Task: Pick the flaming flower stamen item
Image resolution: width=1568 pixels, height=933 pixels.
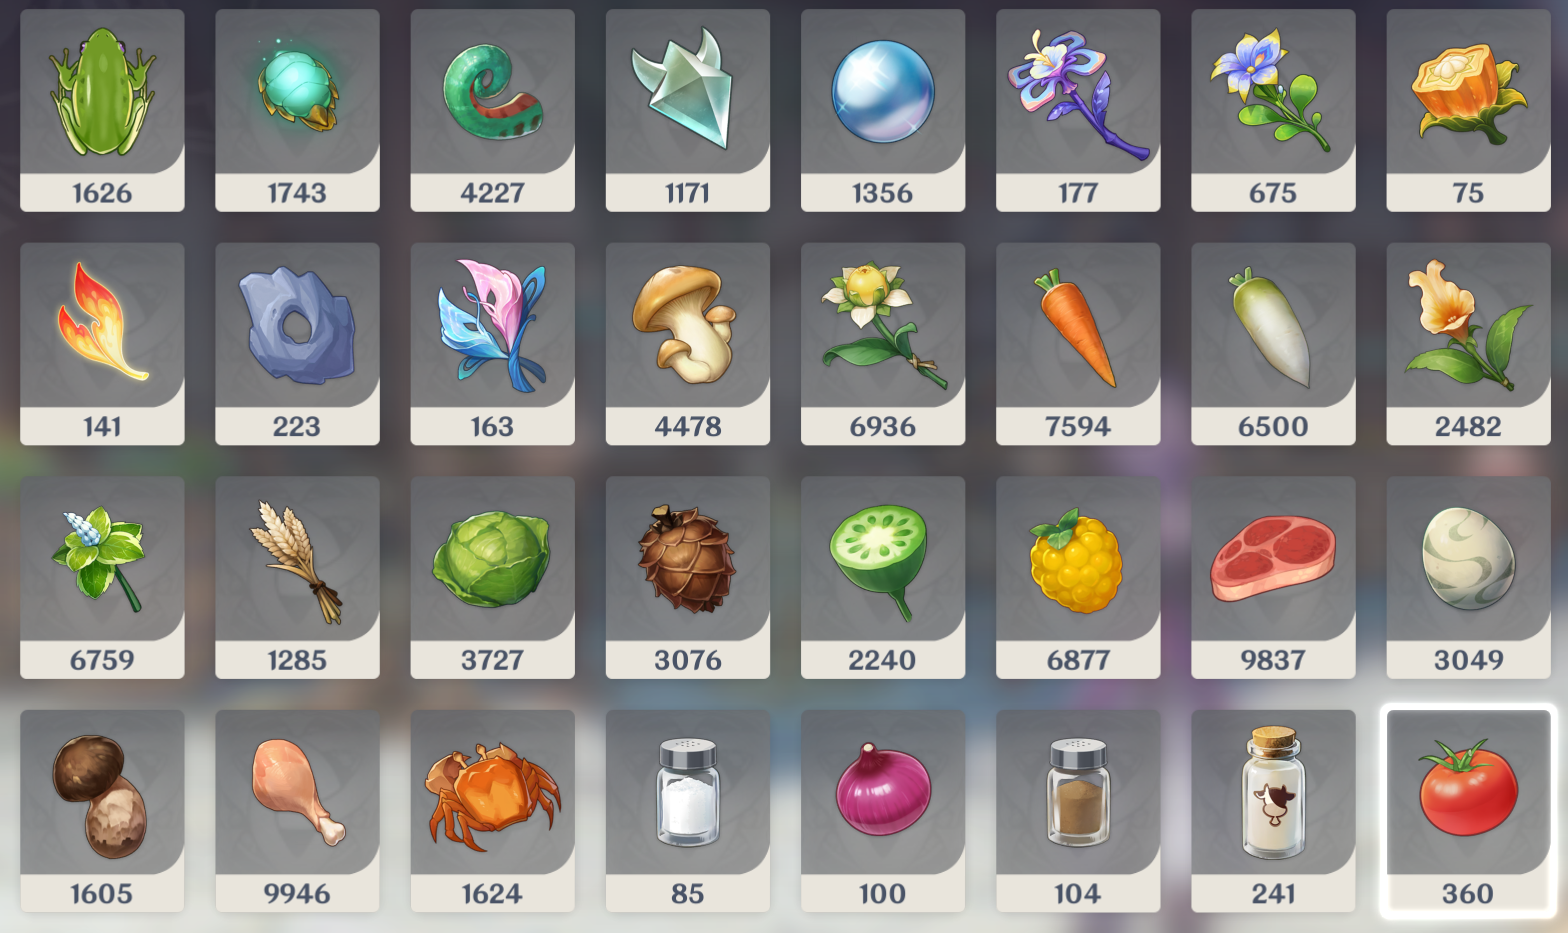Action: point(102,343)
